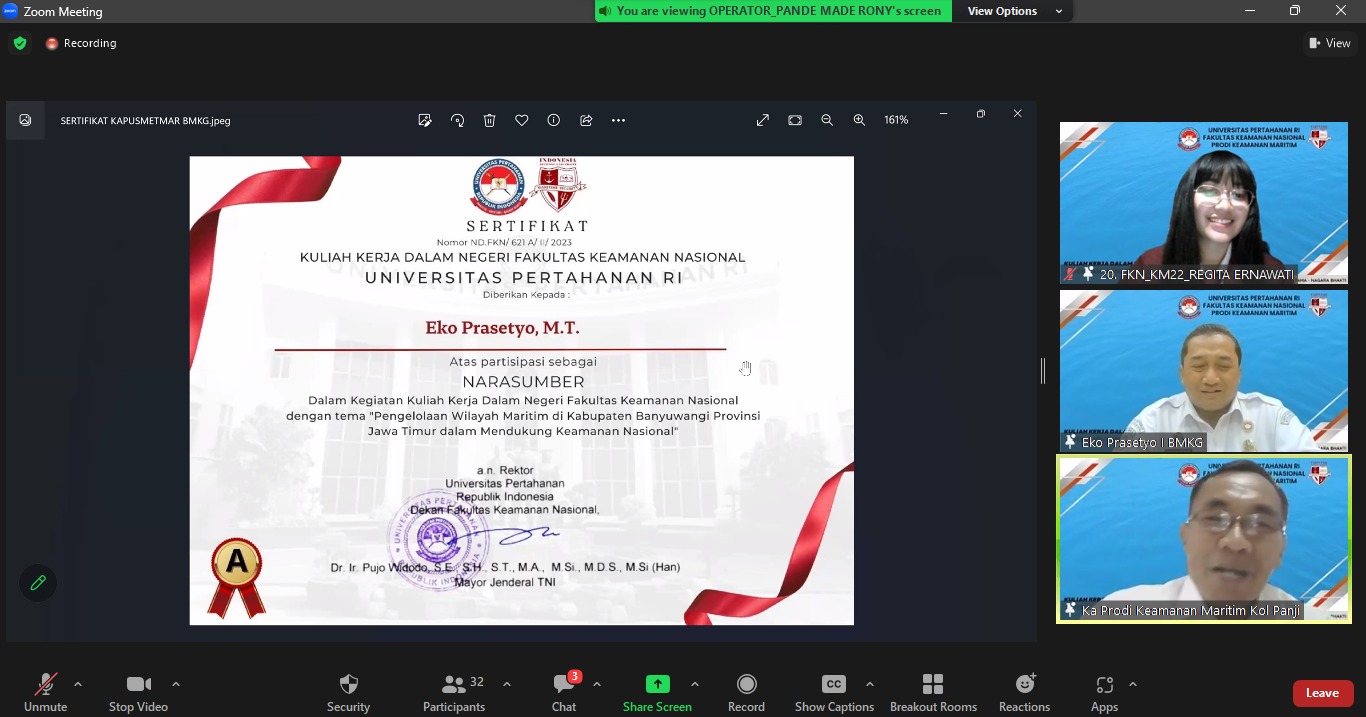Open Security settings

click(x=348, y=693)
